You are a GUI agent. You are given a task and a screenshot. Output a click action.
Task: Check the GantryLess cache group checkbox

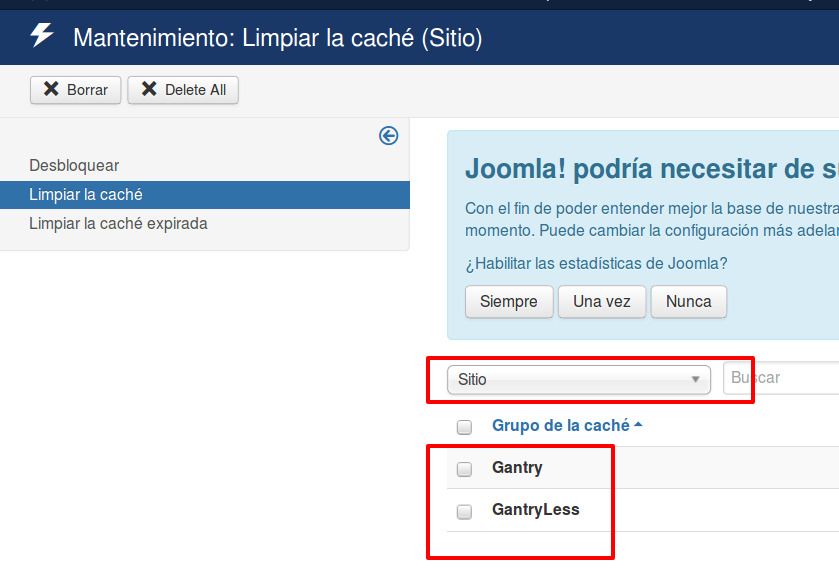tap(464, 511)
